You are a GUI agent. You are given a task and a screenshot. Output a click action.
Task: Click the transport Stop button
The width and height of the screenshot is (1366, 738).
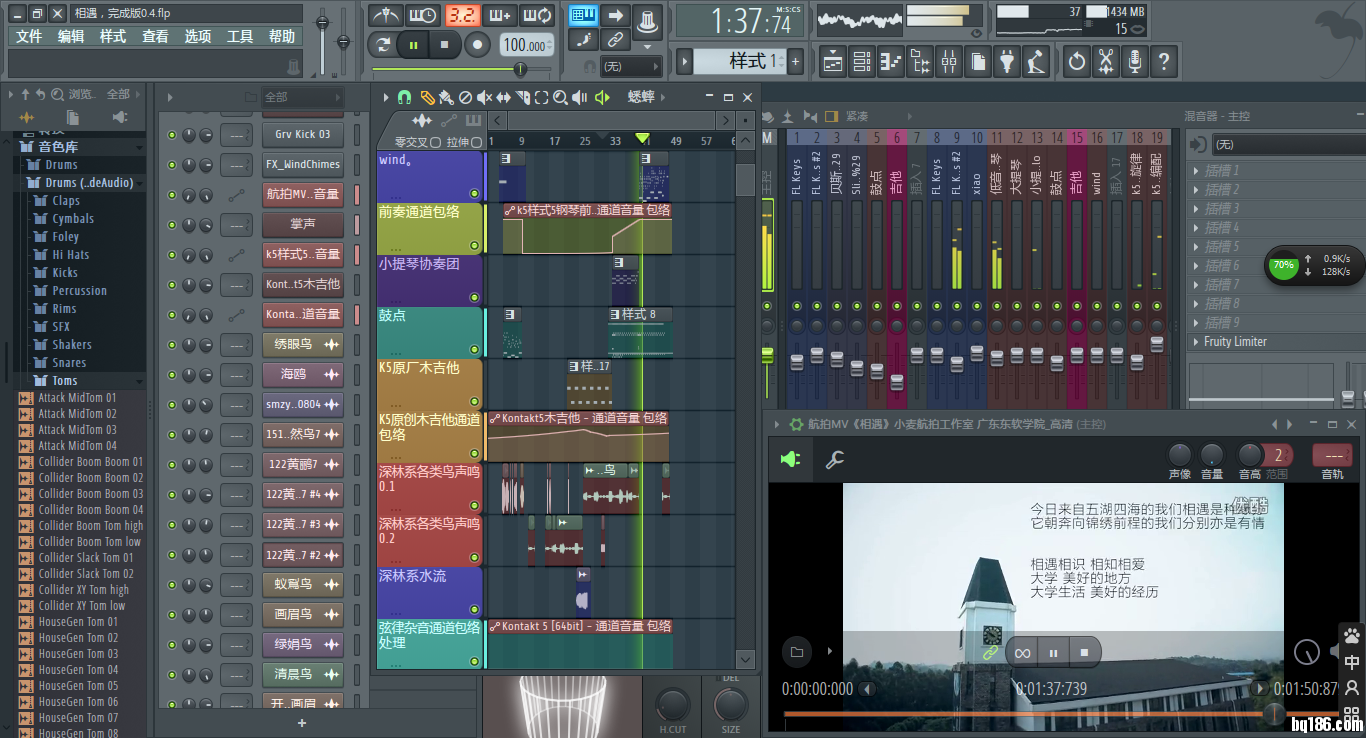445,45
